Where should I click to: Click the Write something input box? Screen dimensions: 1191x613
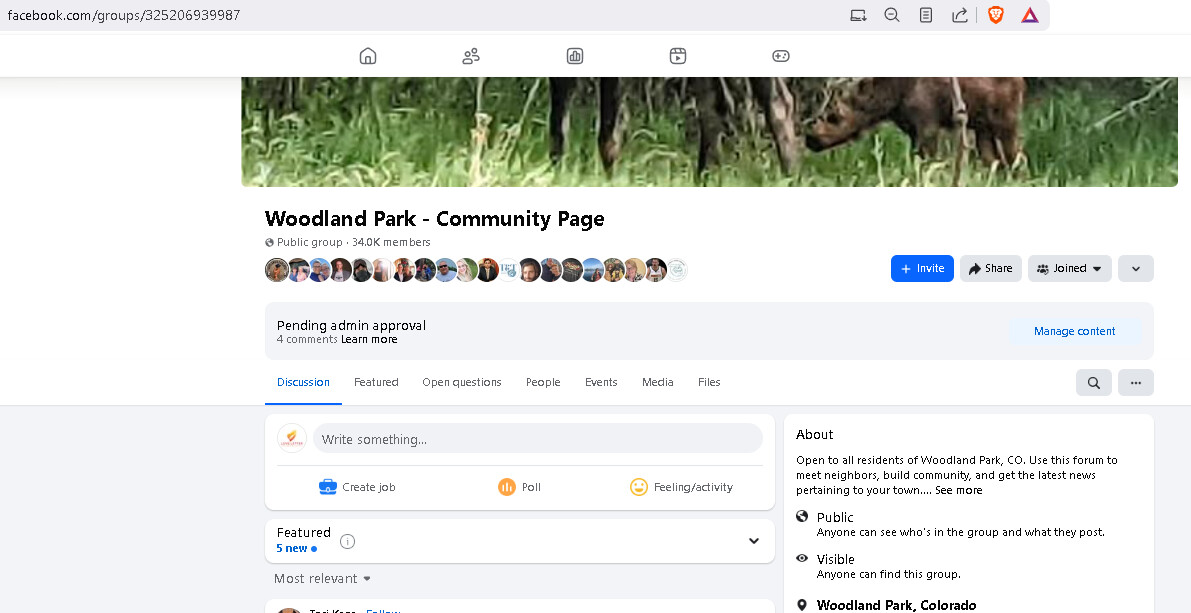(537, 439)
